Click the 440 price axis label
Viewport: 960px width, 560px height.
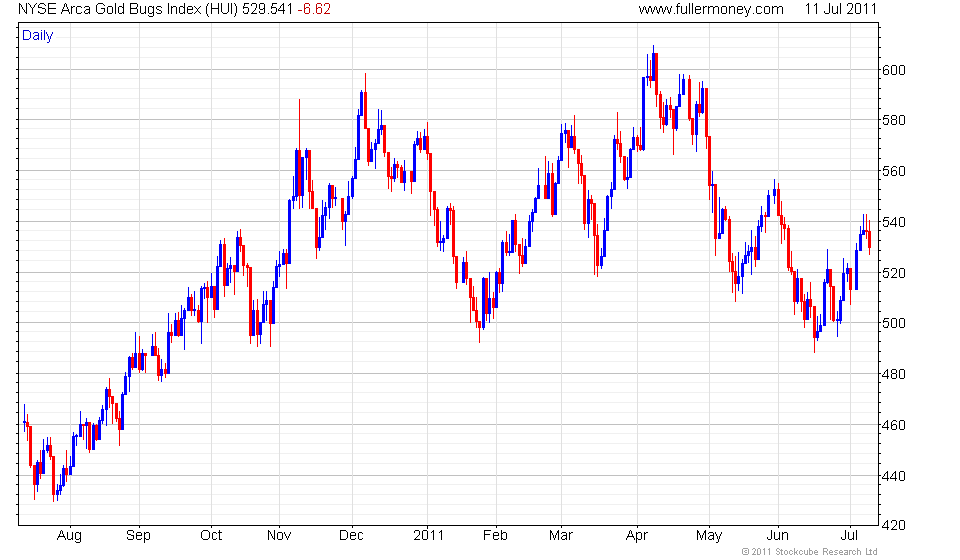pyautogui.click(x=893, y=476)
